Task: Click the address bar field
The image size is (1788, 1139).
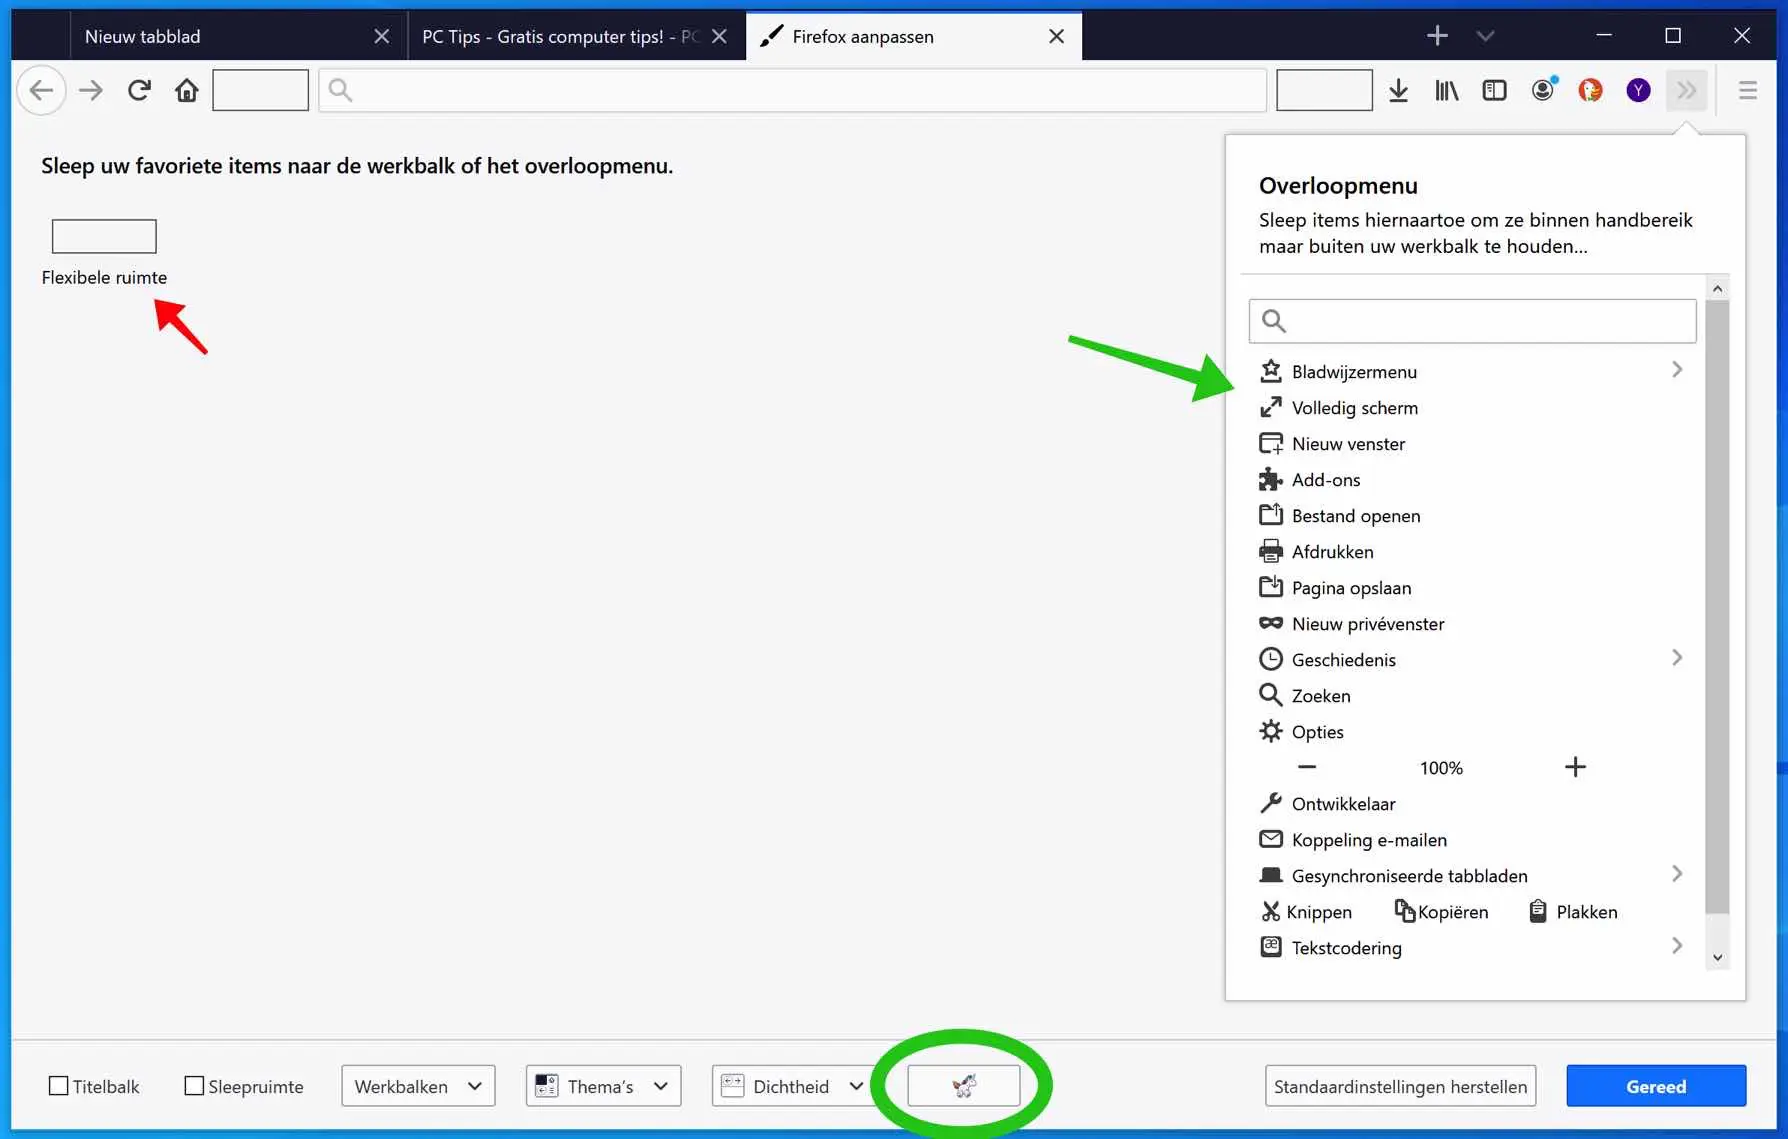Action: (792, 90)
